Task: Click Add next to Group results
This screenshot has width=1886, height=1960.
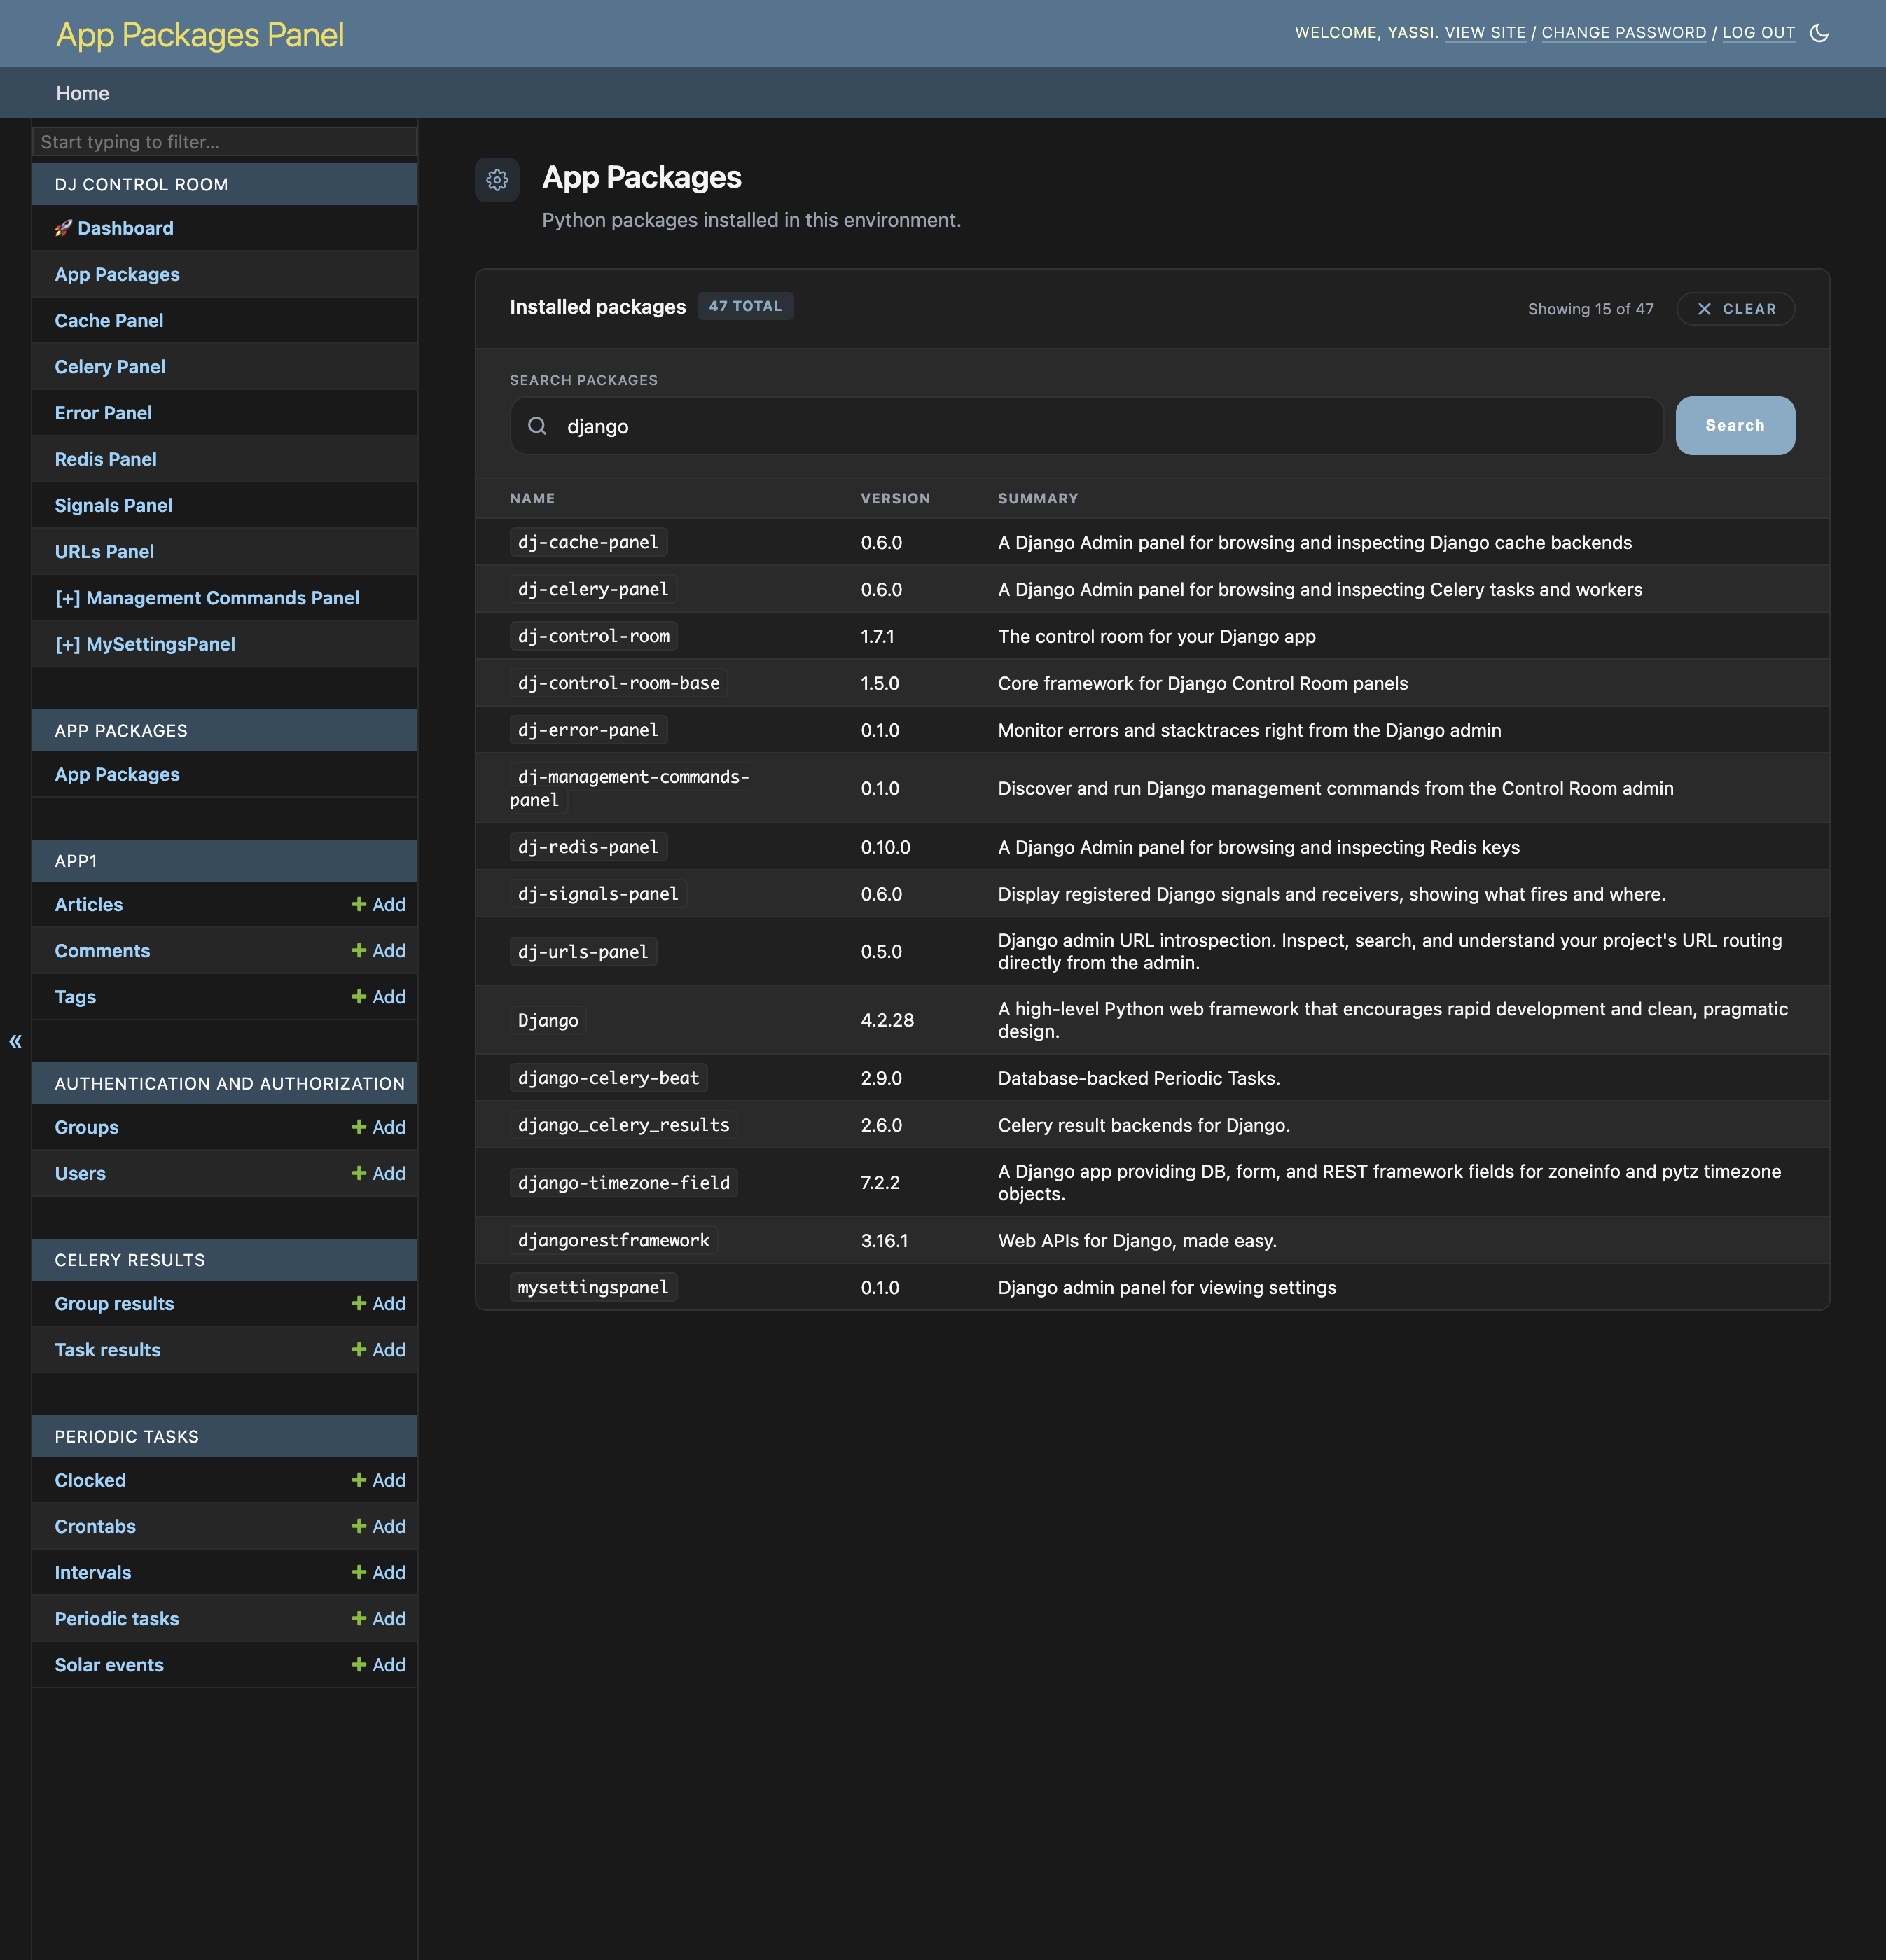Action: click(x=379, y=1304)
